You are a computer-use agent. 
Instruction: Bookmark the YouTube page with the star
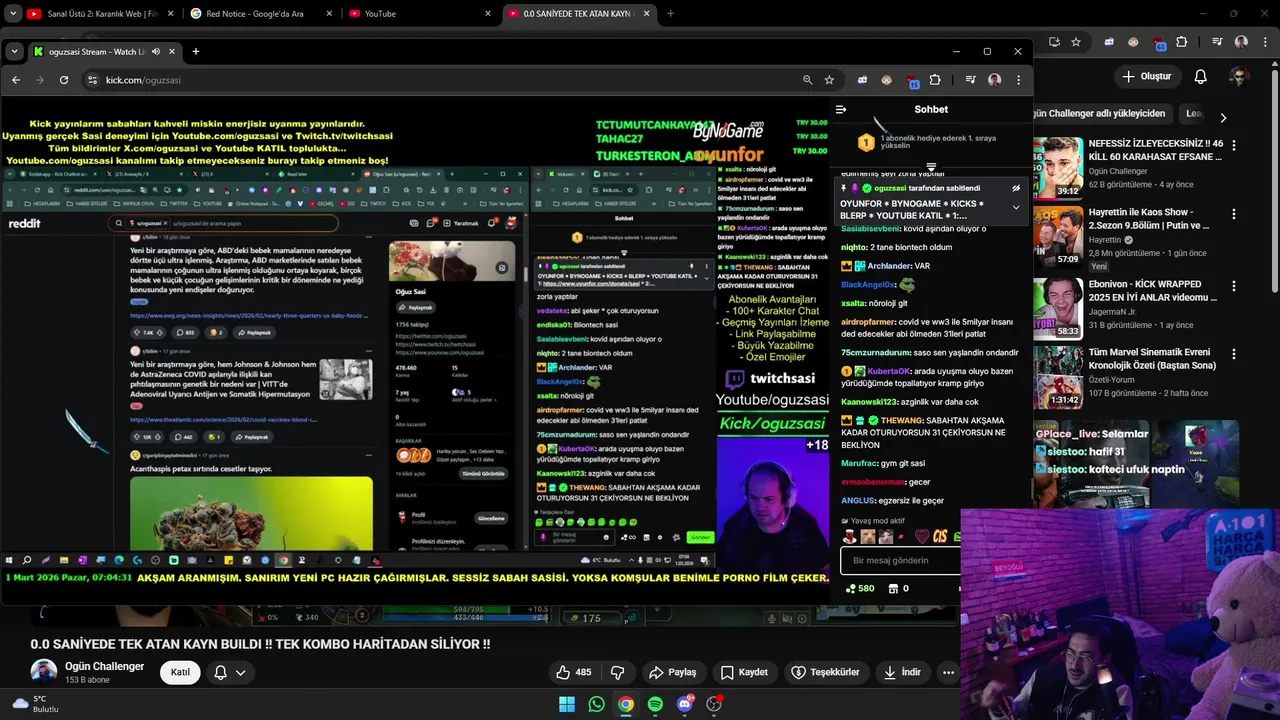click(x=1076, y=42)
